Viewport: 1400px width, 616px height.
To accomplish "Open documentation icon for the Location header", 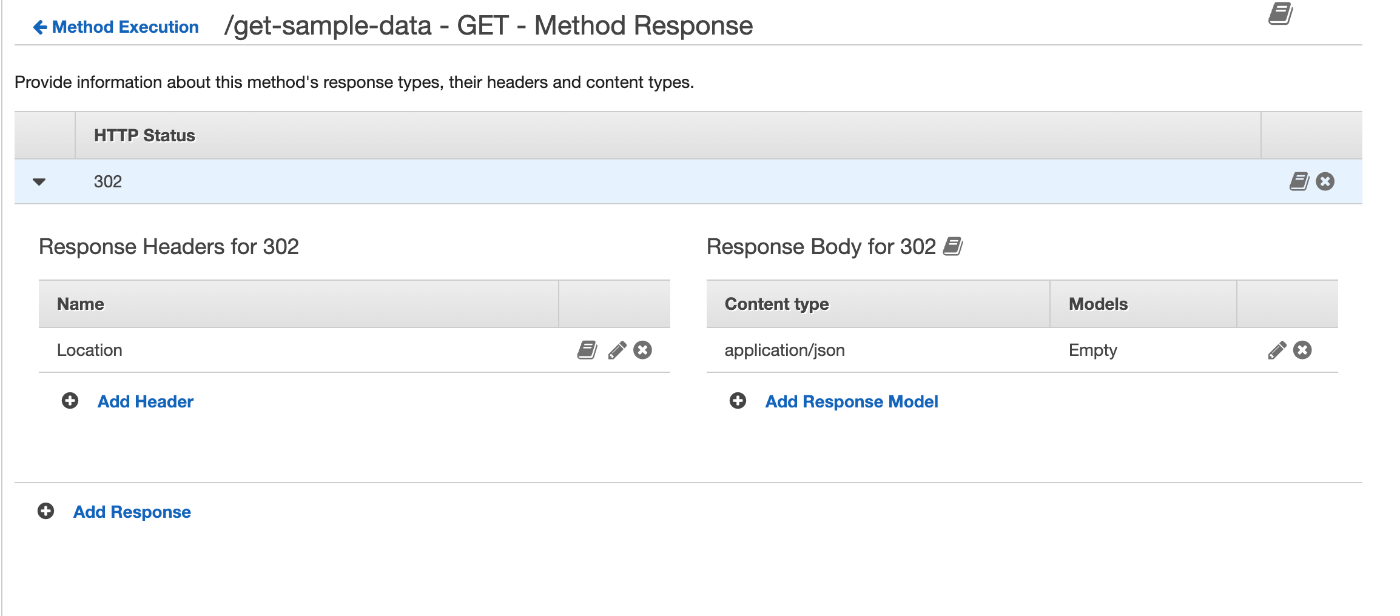I will (x=588, y=350).
